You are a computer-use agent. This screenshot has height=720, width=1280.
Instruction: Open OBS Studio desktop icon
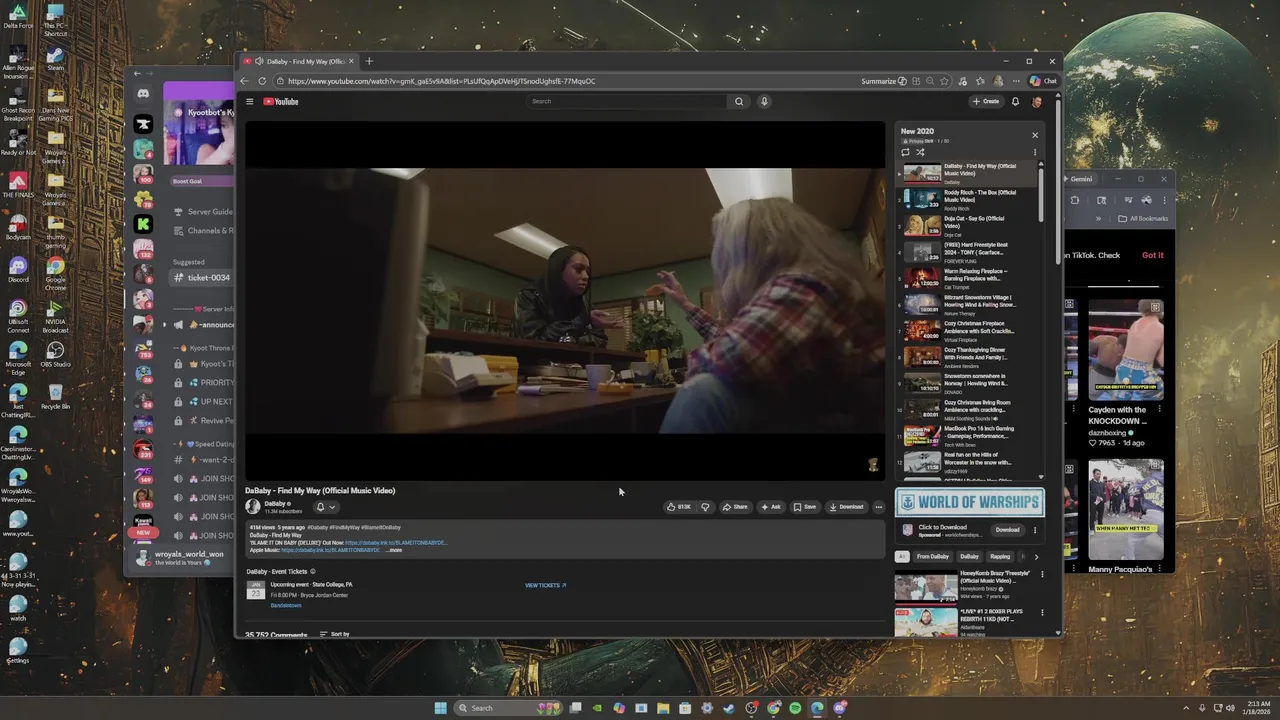55,355
